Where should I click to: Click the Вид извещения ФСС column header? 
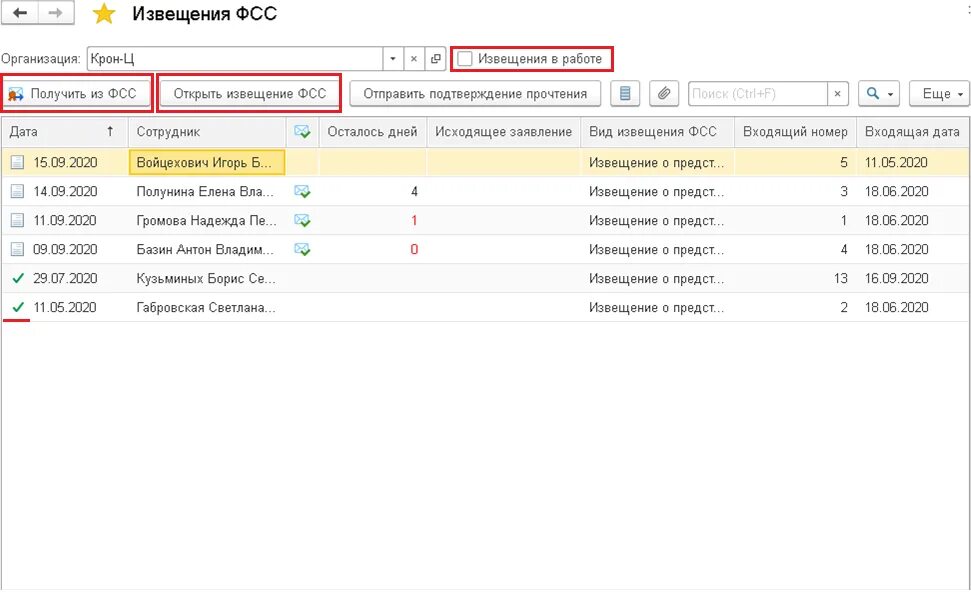[658, 131]
